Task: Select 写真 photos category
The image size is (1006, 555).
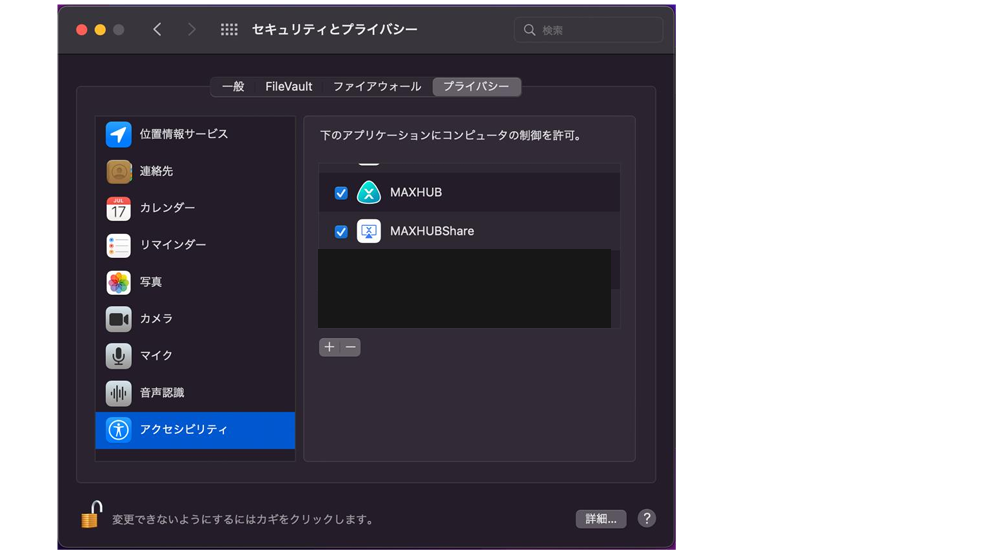Action: (195, 282)
